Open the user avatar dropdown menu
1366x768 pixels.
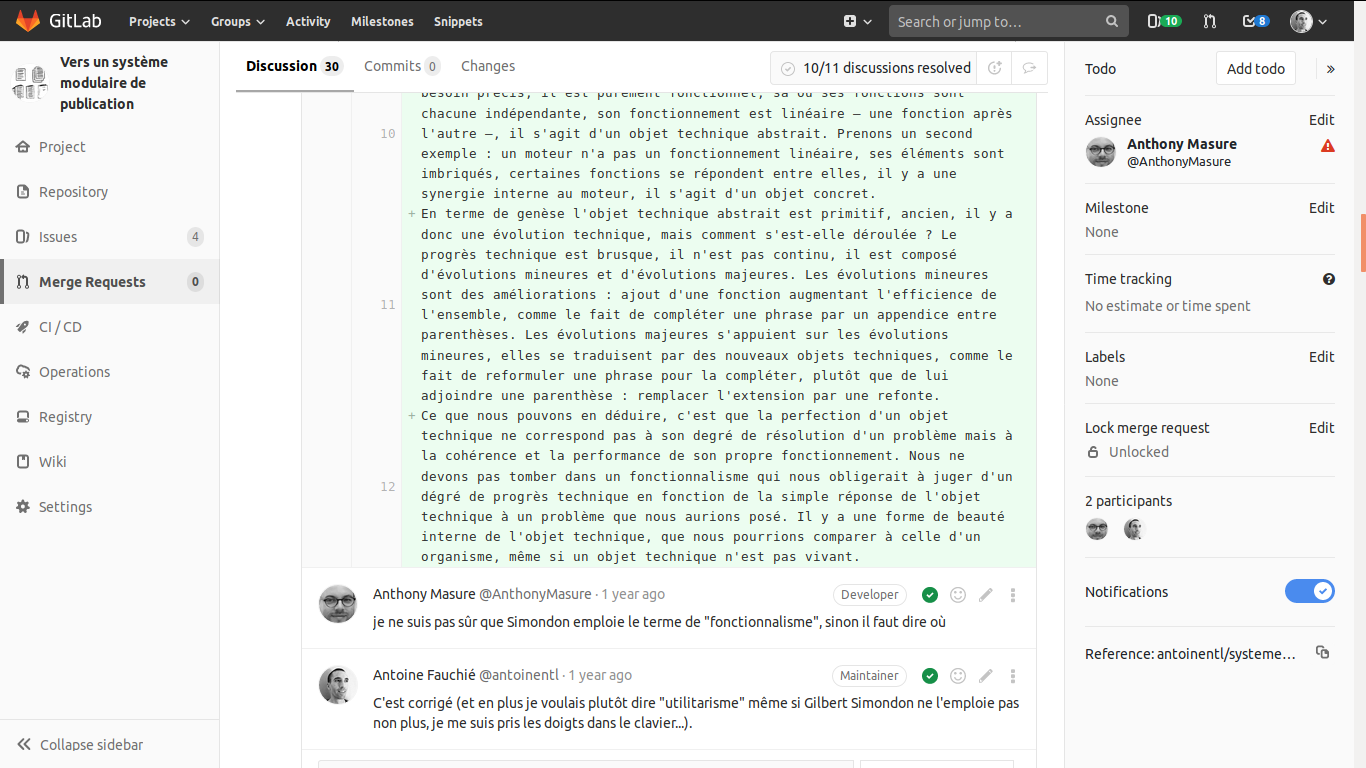[1308, 21]
